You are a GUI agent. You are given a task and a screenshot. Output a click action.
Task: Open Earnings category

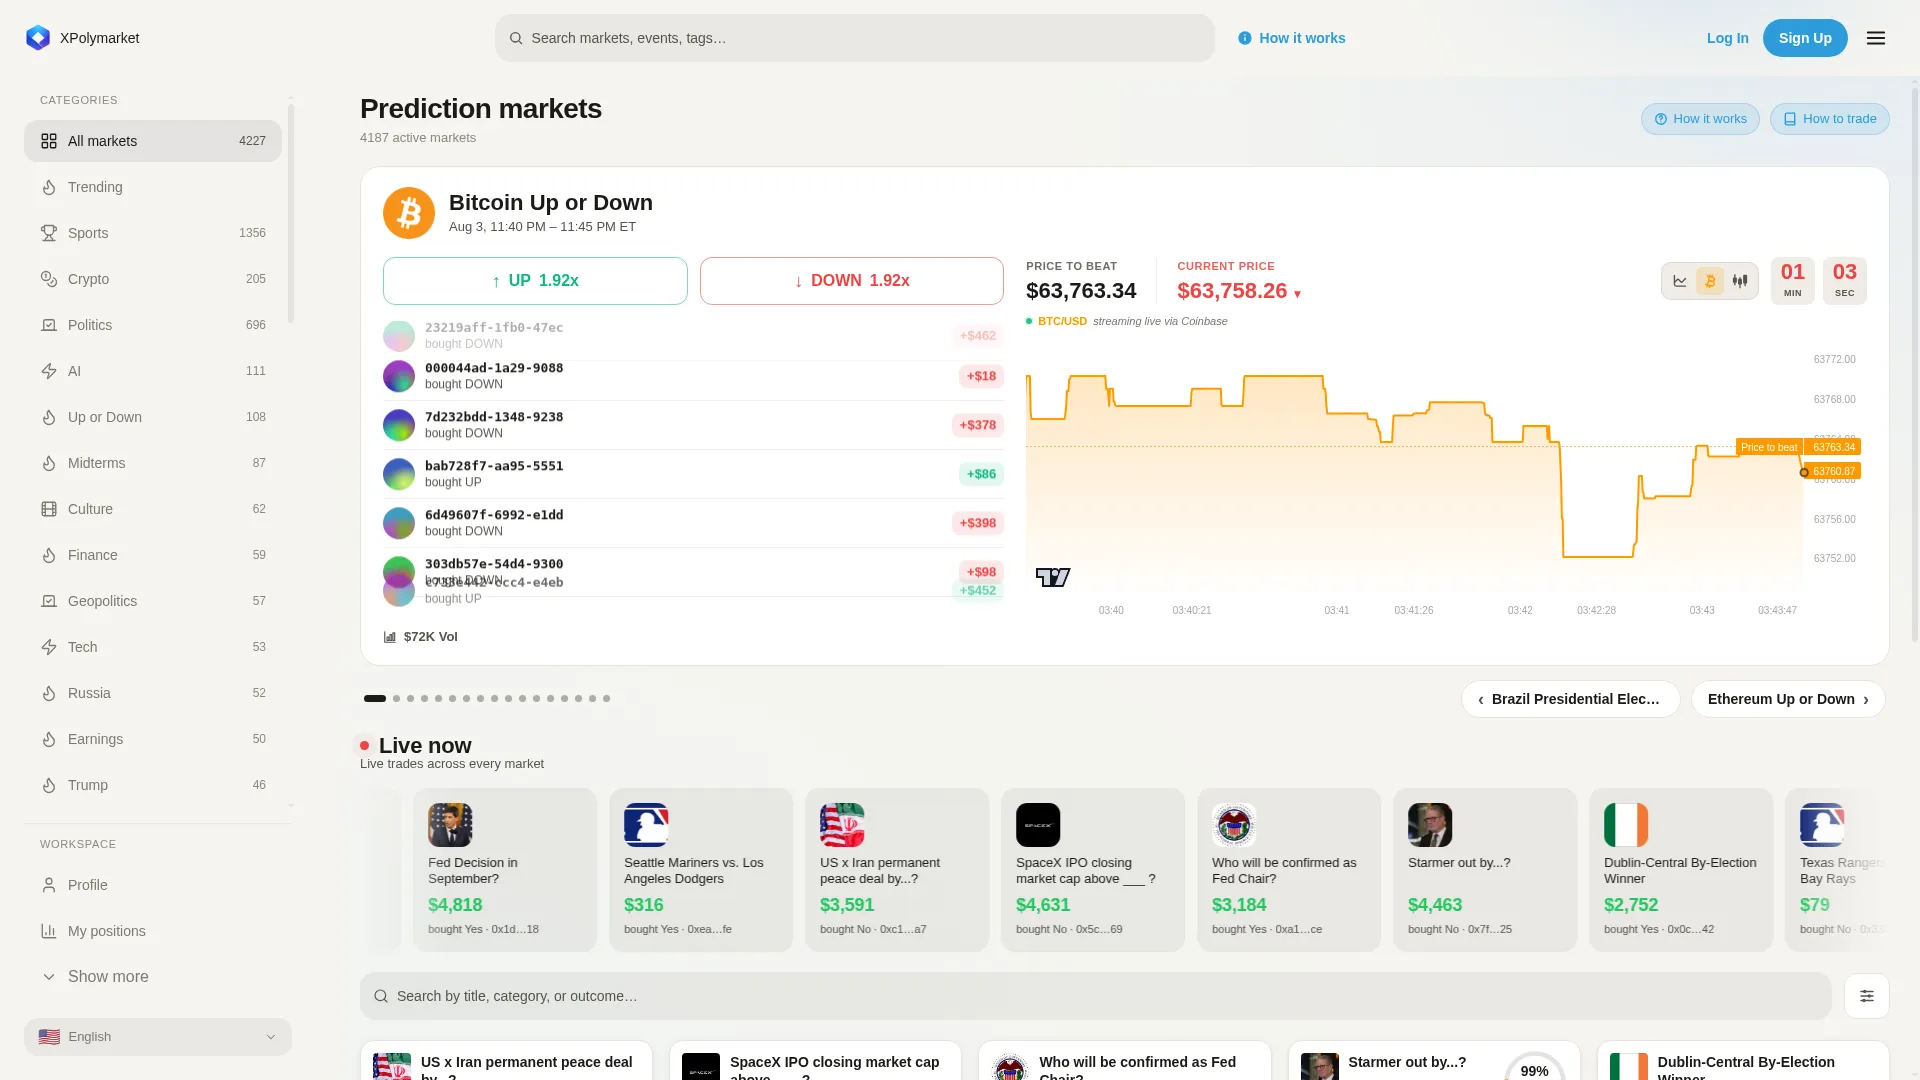[x=153, y=739]
